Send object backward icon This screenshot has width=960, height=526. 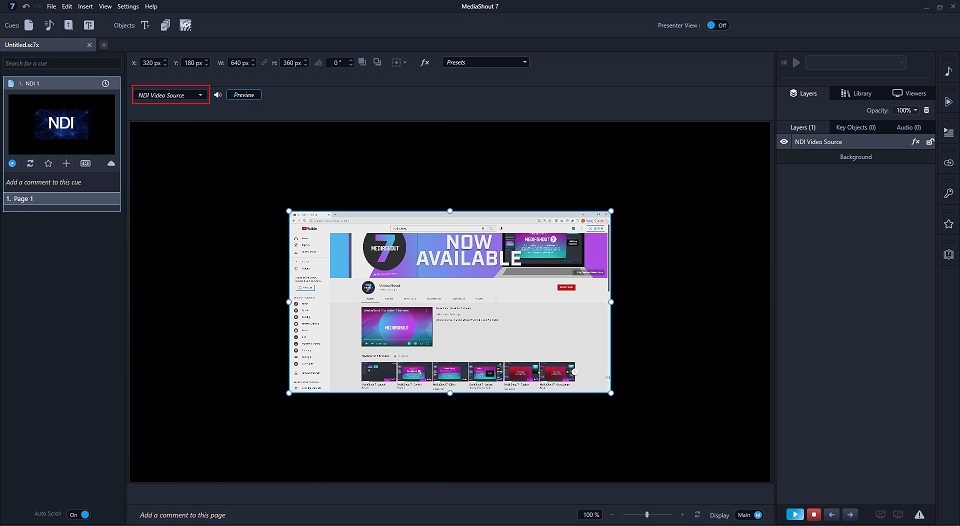pyautogui.click(x=377, y=62)
